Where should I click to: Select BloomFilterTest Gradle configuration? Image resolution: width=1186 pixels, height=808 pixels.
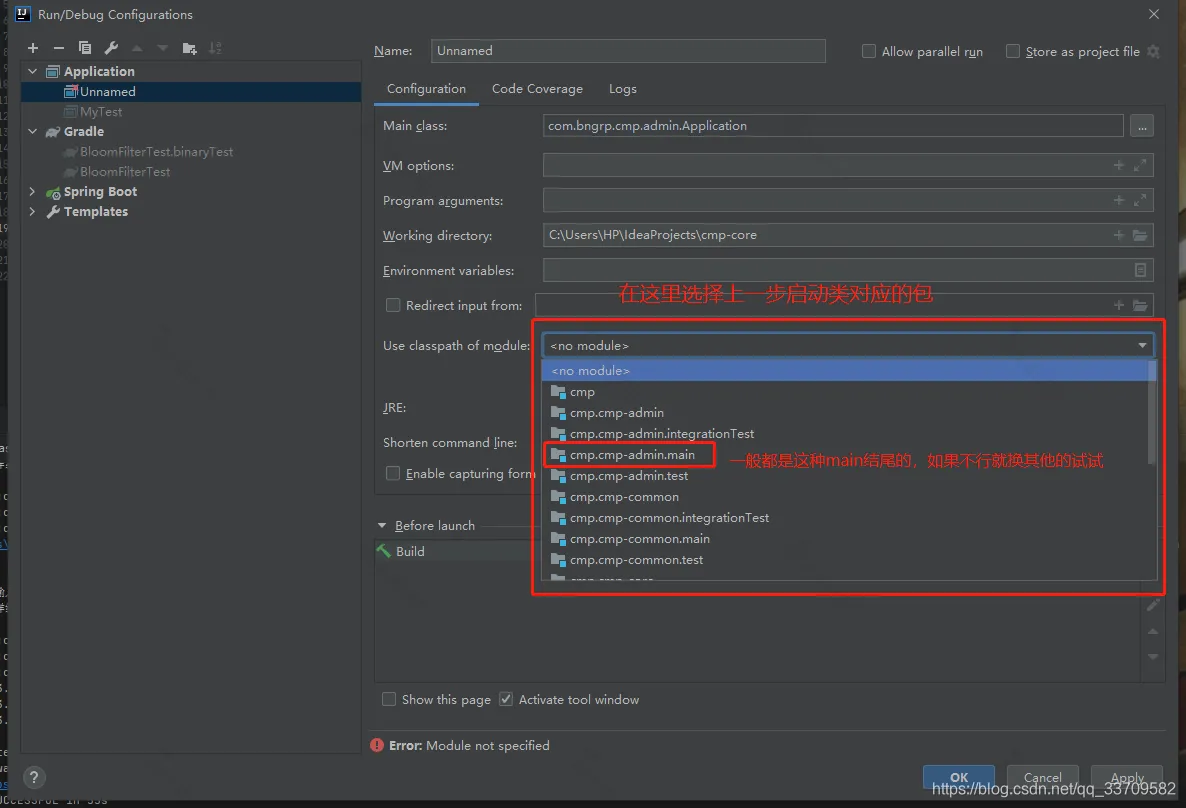click(191, 172)
